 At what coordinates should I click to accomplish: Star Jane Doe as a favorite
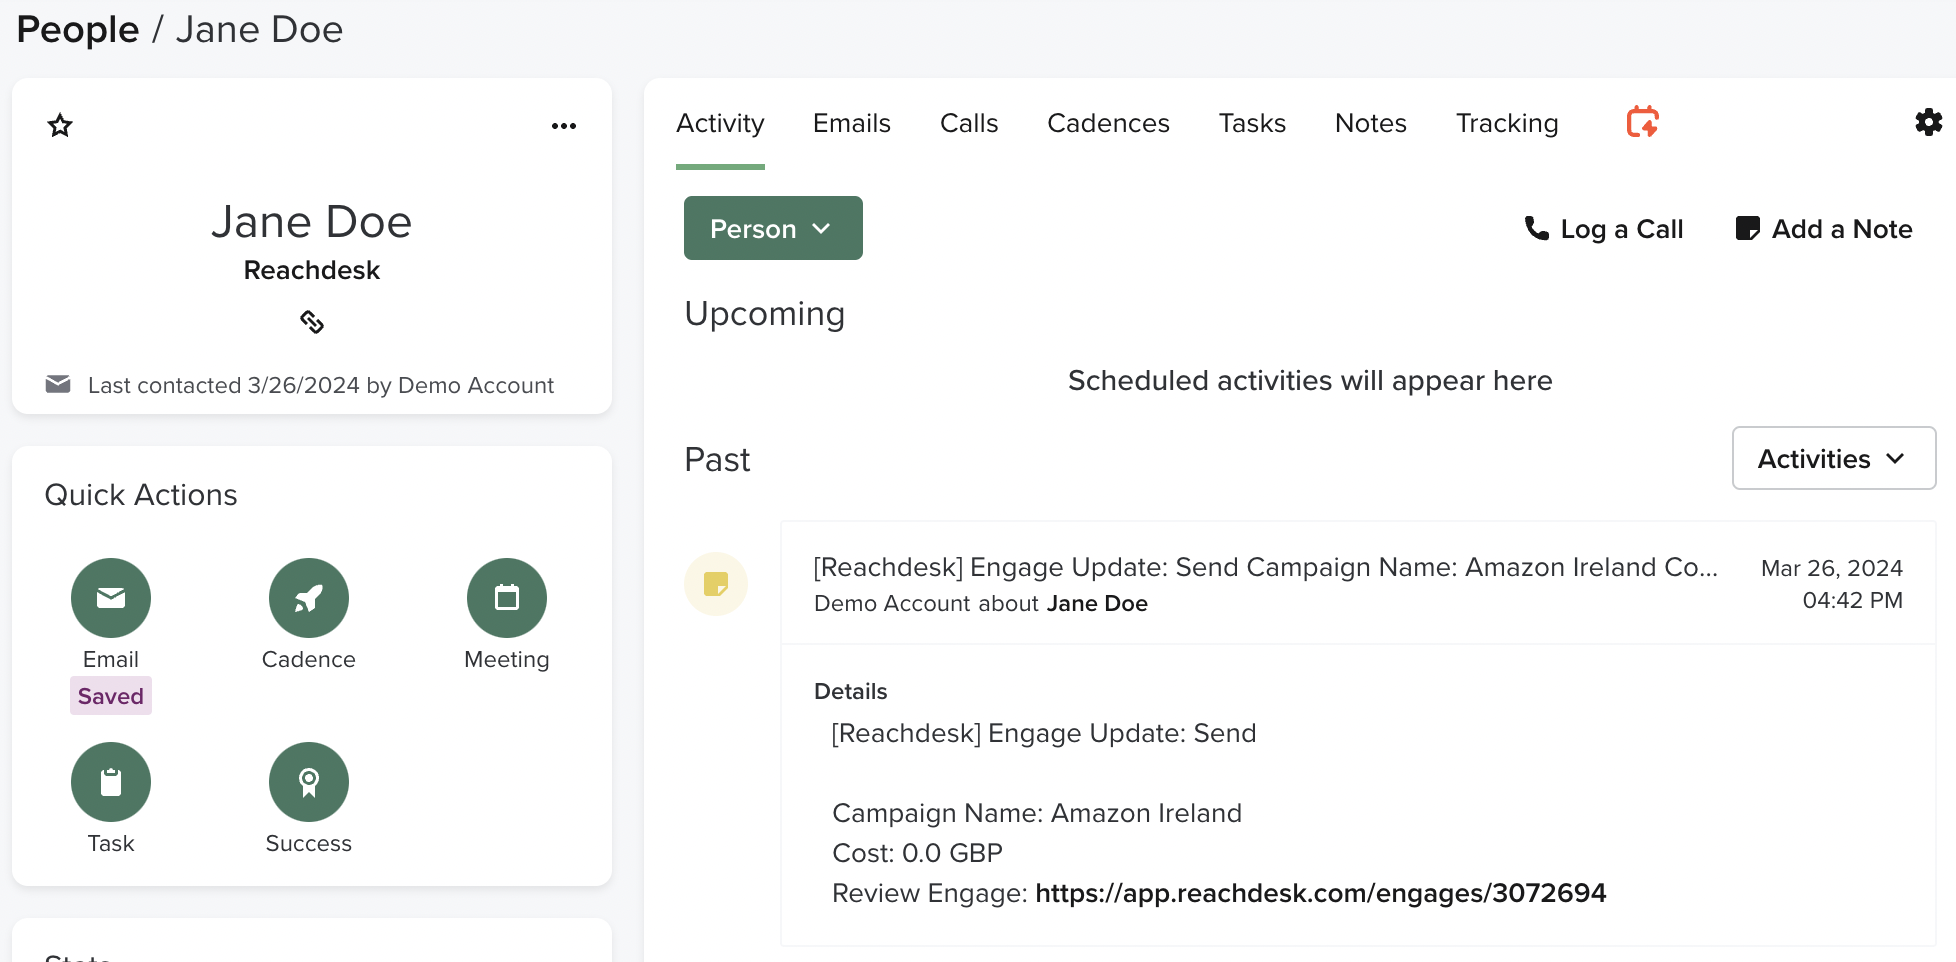60,125
